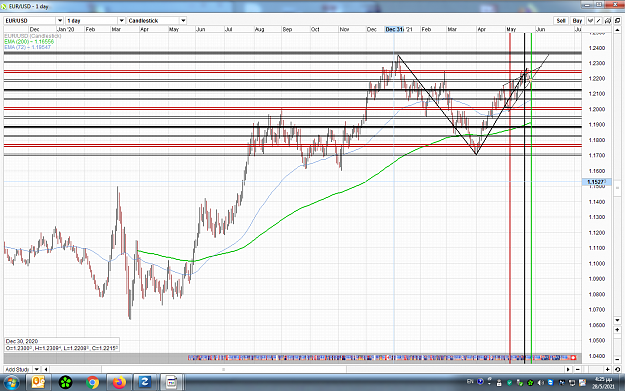The height and width of the screenshot is (391, 625).
Task: Open Outlook from the taskbar
Action: tap(38, 383)
